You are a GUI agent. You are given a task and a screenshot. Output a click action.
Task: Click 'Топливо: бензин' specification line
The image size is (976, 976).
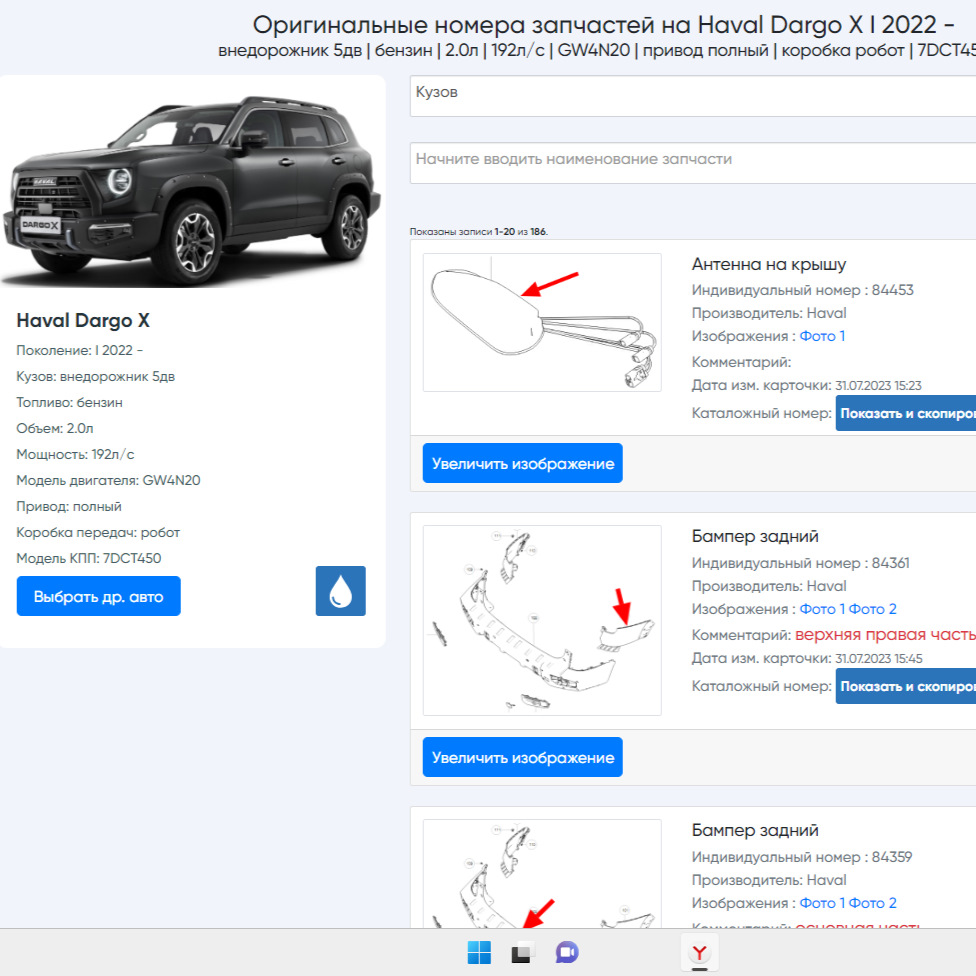[69, 403]
